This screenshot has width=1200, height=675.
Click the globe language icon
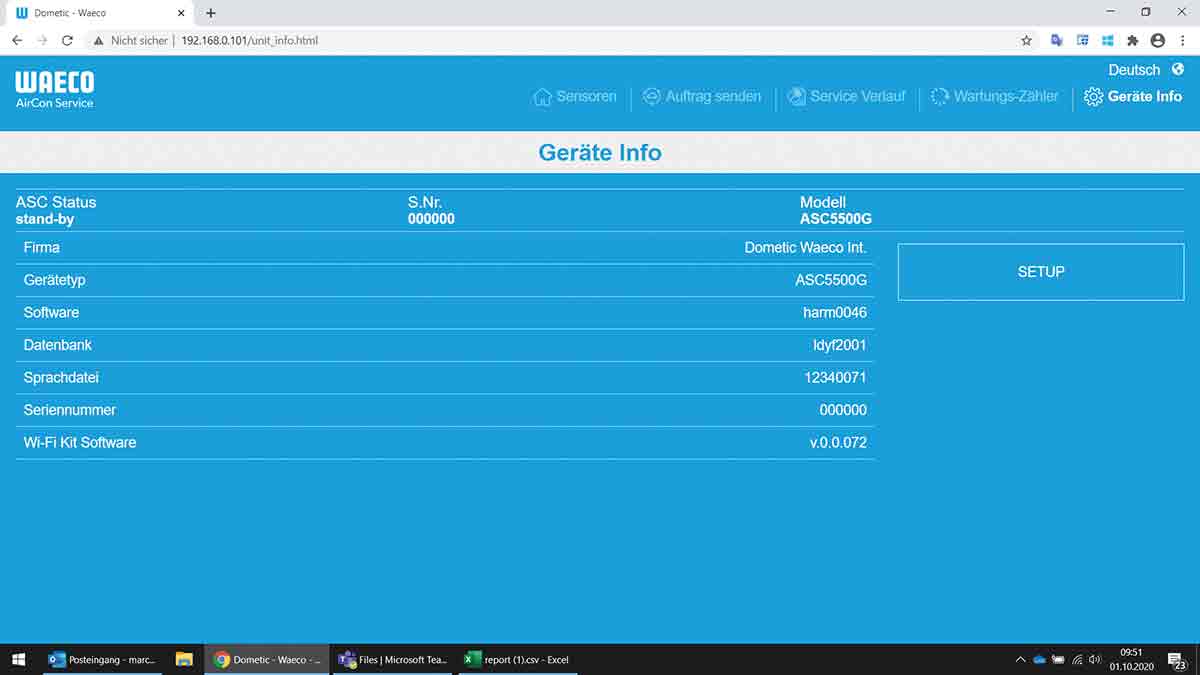[1178, 69]
